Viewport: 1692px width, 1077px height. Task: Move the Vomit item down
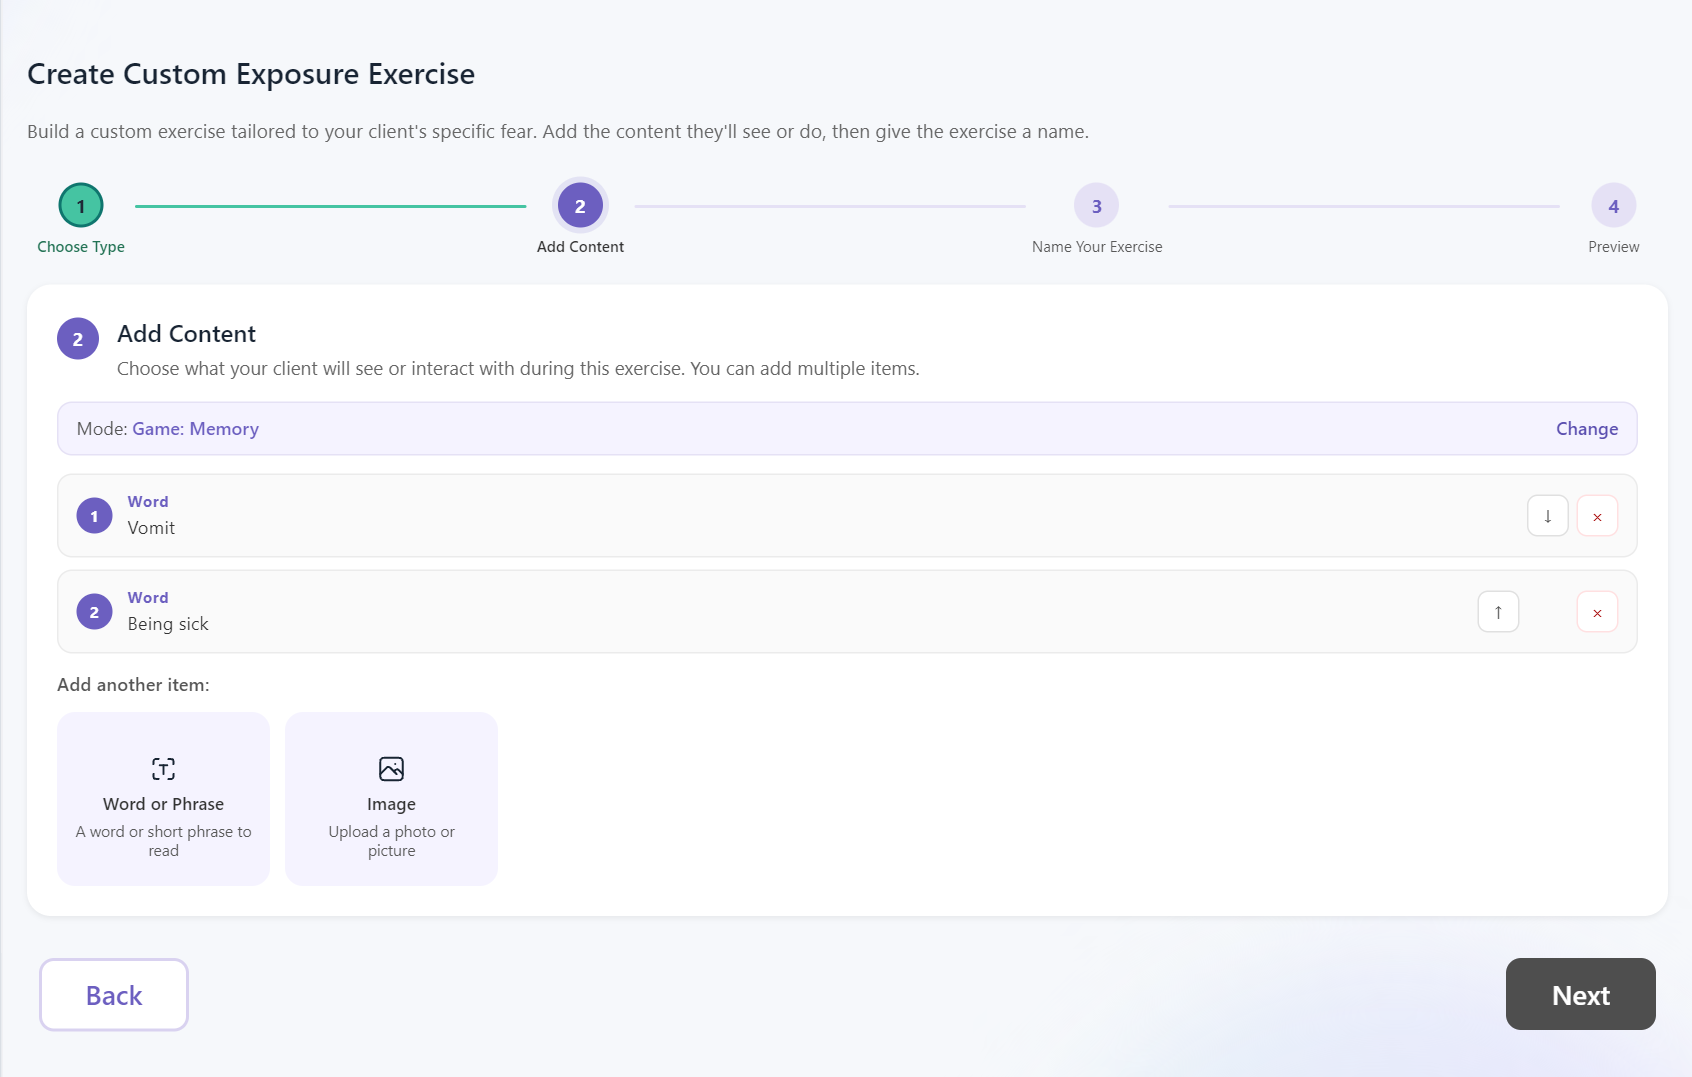(1547, 516)
